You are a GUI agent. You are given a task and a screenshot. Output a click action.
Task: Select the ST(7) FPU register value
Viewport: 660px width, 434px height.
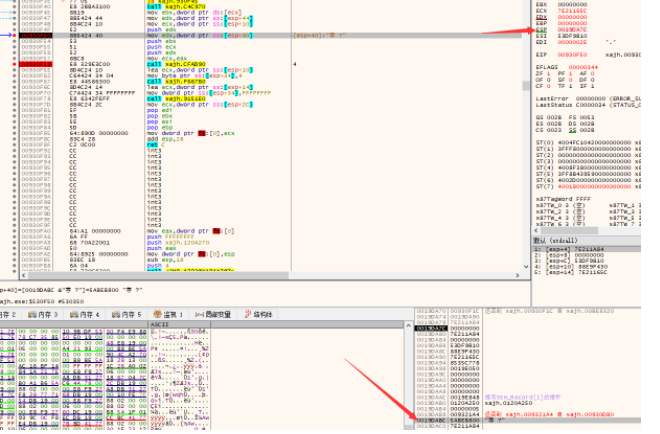(594, 186)
